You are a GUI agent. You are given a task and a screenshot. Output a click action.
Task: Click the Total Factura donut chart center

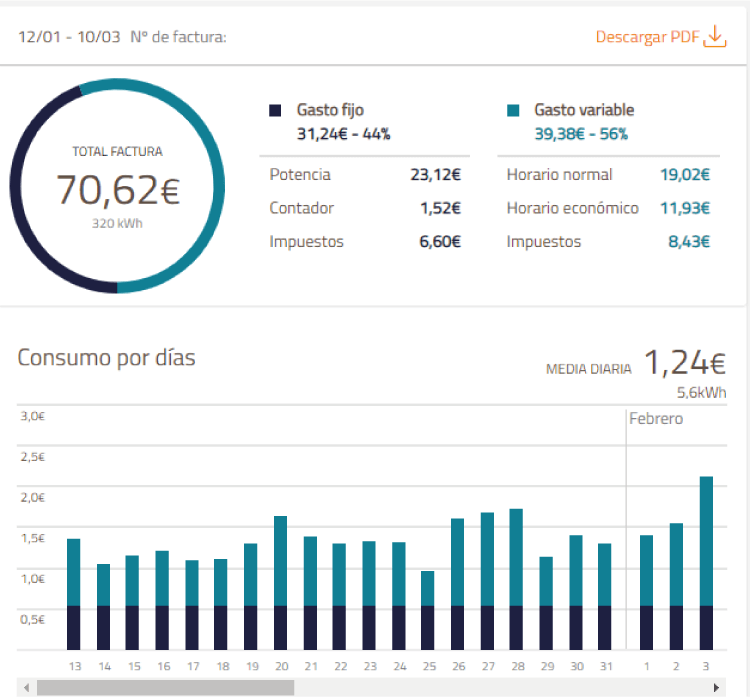pyautogui.click(x=117, y=188)
